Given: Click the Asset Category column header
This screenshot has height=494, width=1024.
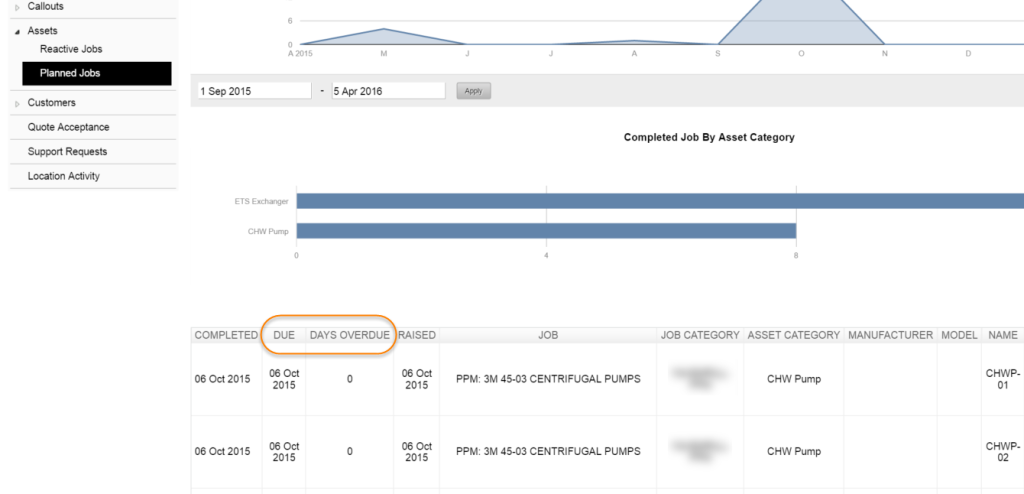Looking at the screenshot, I should [x=793, y=335].
